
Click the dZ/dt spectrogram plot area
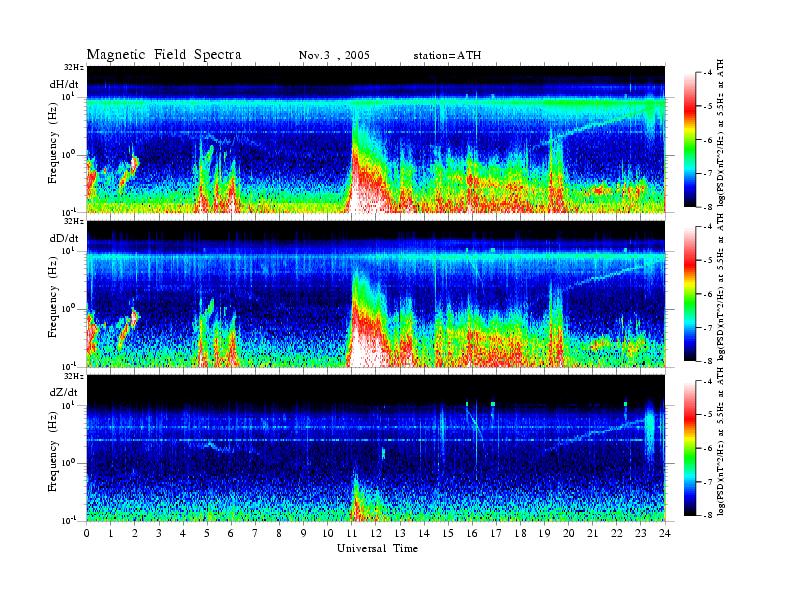point(376,447)
